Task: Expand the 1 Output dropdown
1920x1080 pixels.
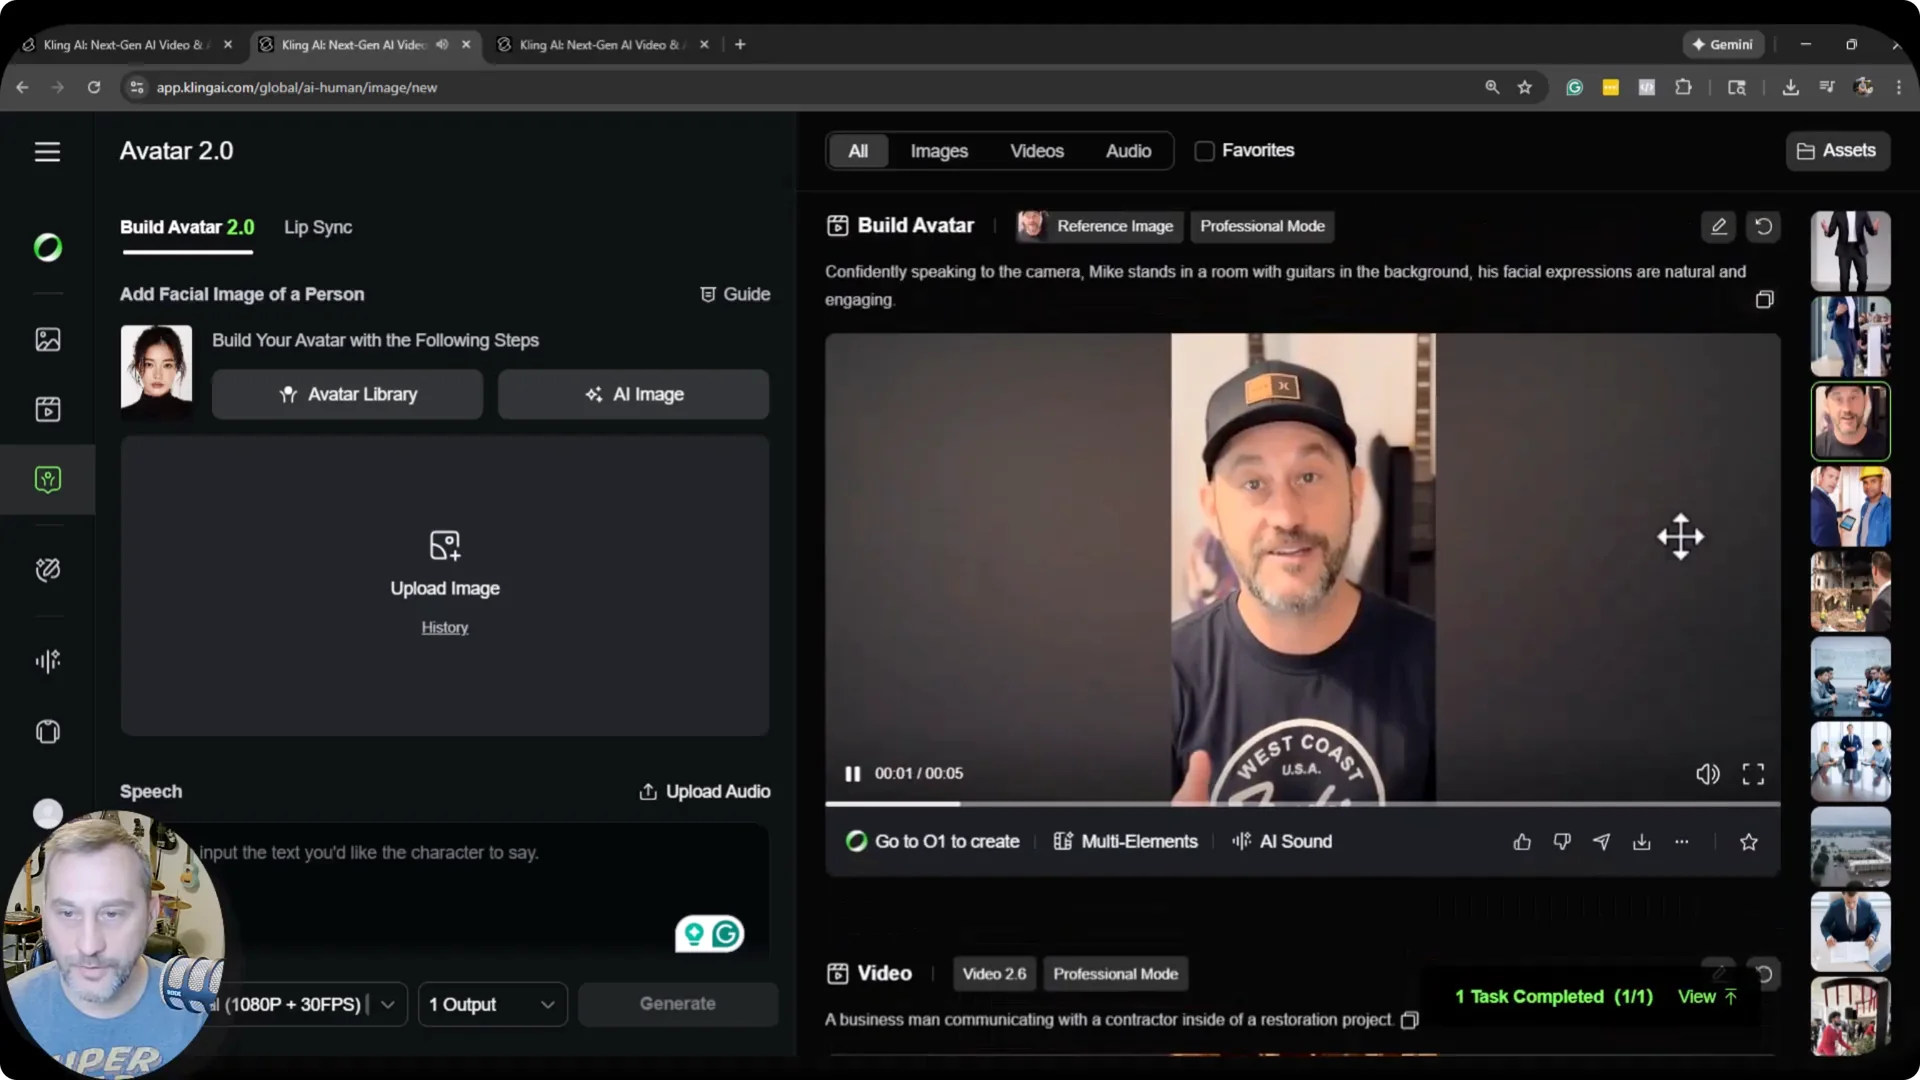Action: pyautogui.click(x=492, y=1004)
